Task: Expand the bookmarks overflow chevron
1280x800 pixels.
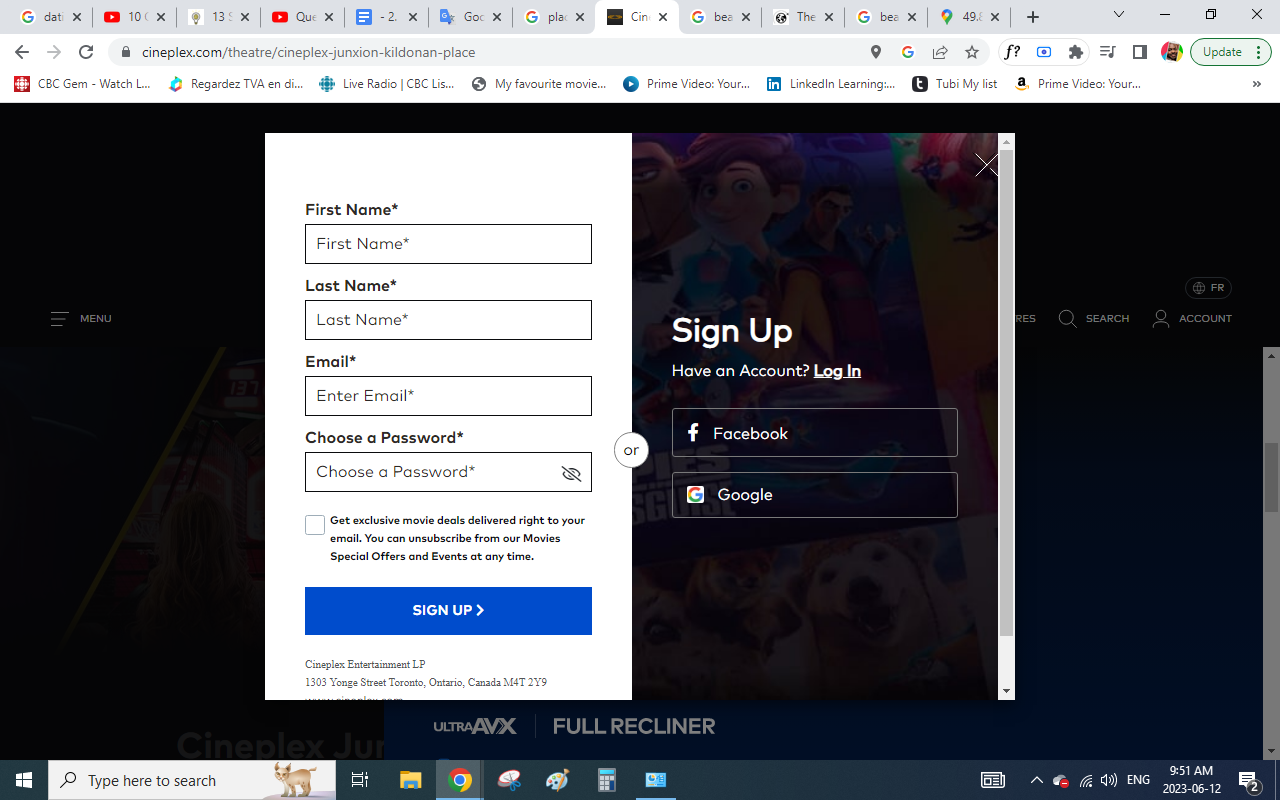Action: (1257, 84)
